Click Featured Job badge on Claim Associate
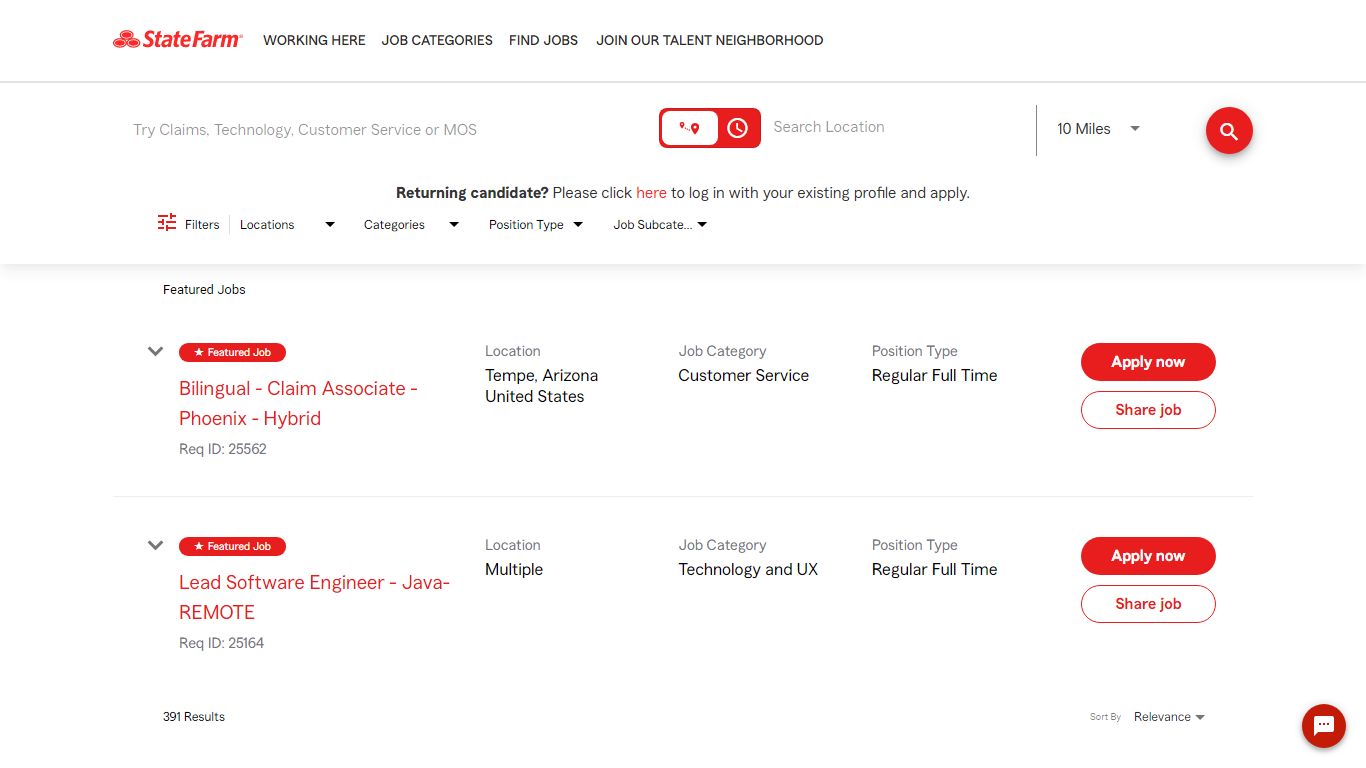1366x768 pixels. (x=232, y=352)
